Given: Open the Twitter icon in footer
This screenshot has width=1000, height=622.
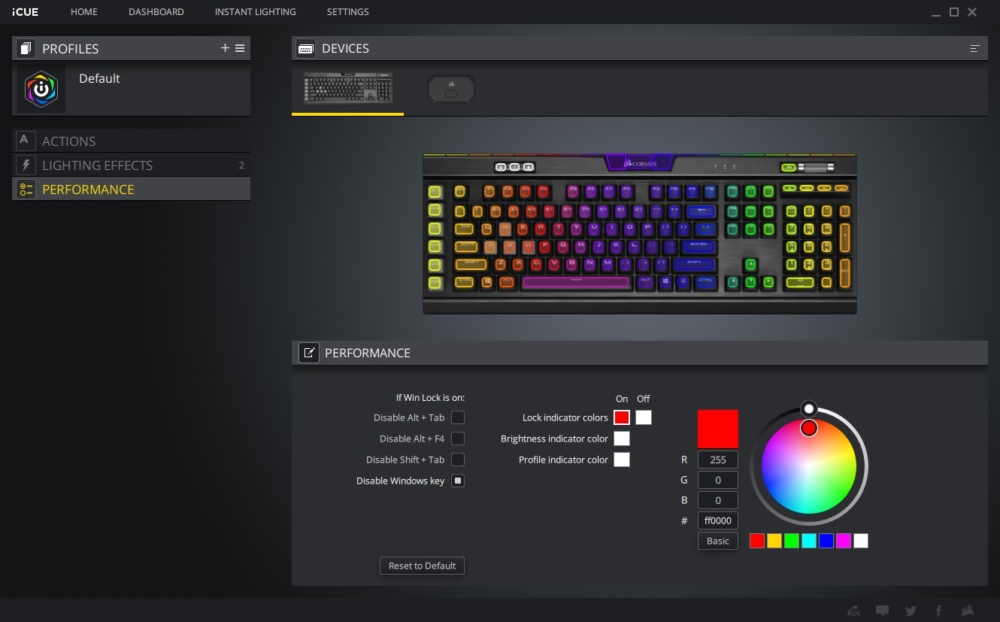Looking at the screenshot, I should coord(911,611).
